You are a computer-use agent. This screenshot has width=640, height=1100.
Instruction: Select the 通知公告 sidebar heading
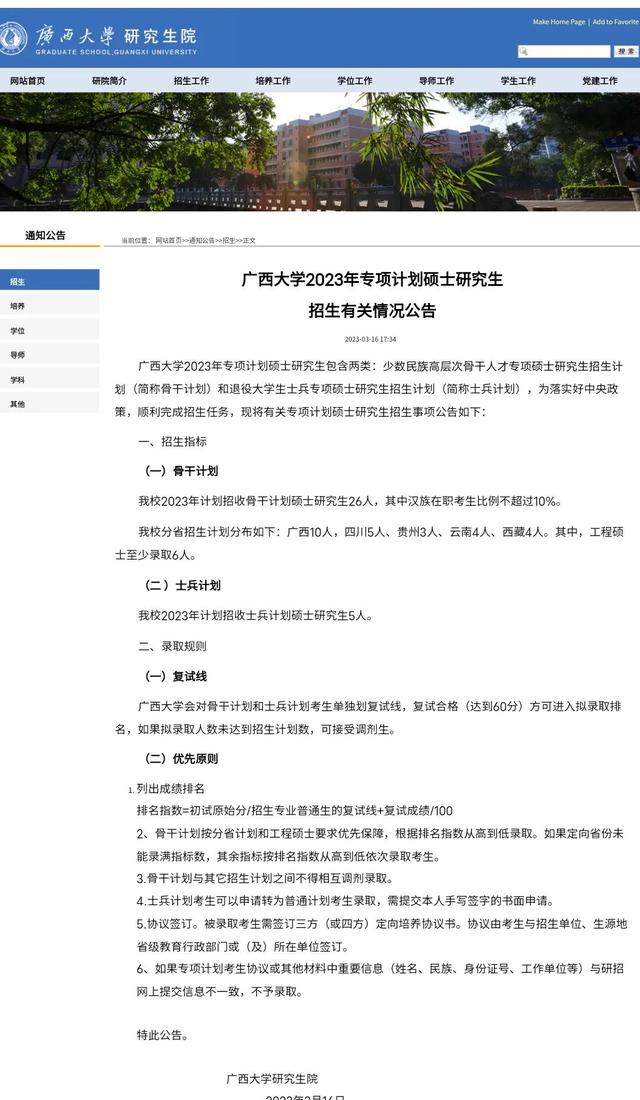46,235
